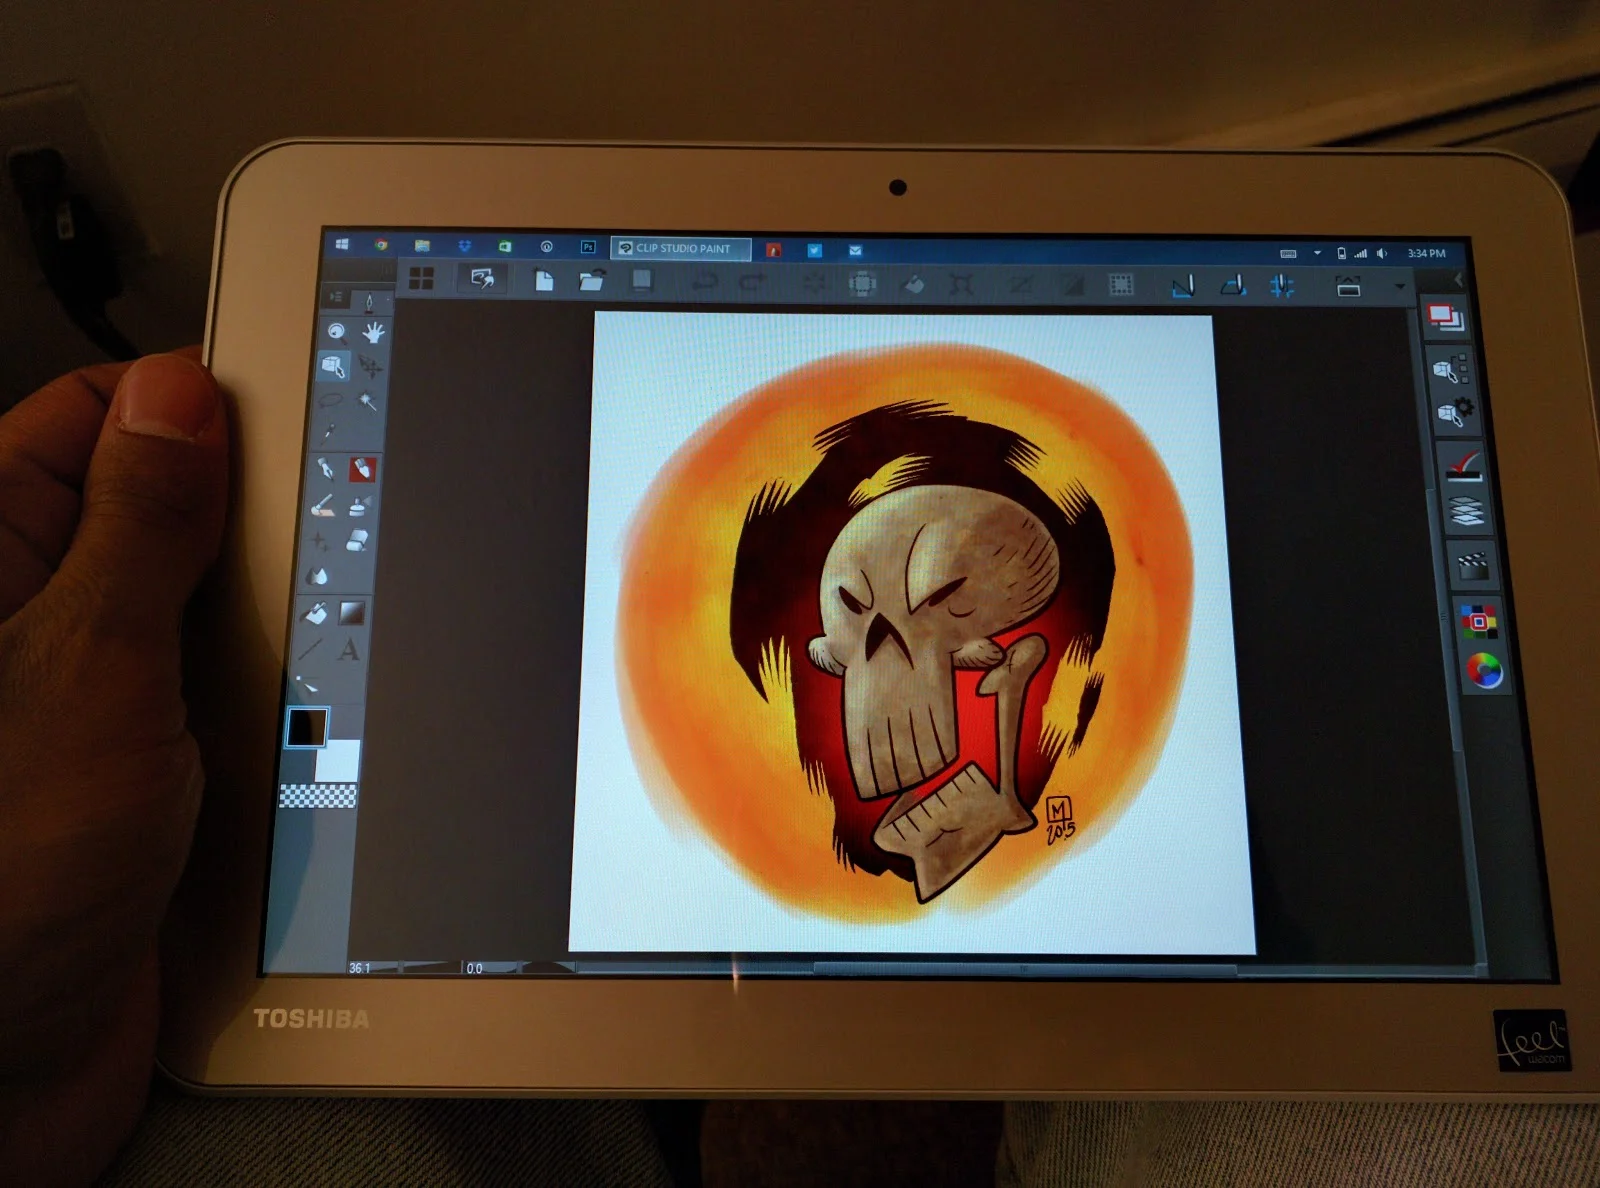Choose the transparent checkered color swatch
Viewport: 1600px width, 1188px height.
pos(318,796)
